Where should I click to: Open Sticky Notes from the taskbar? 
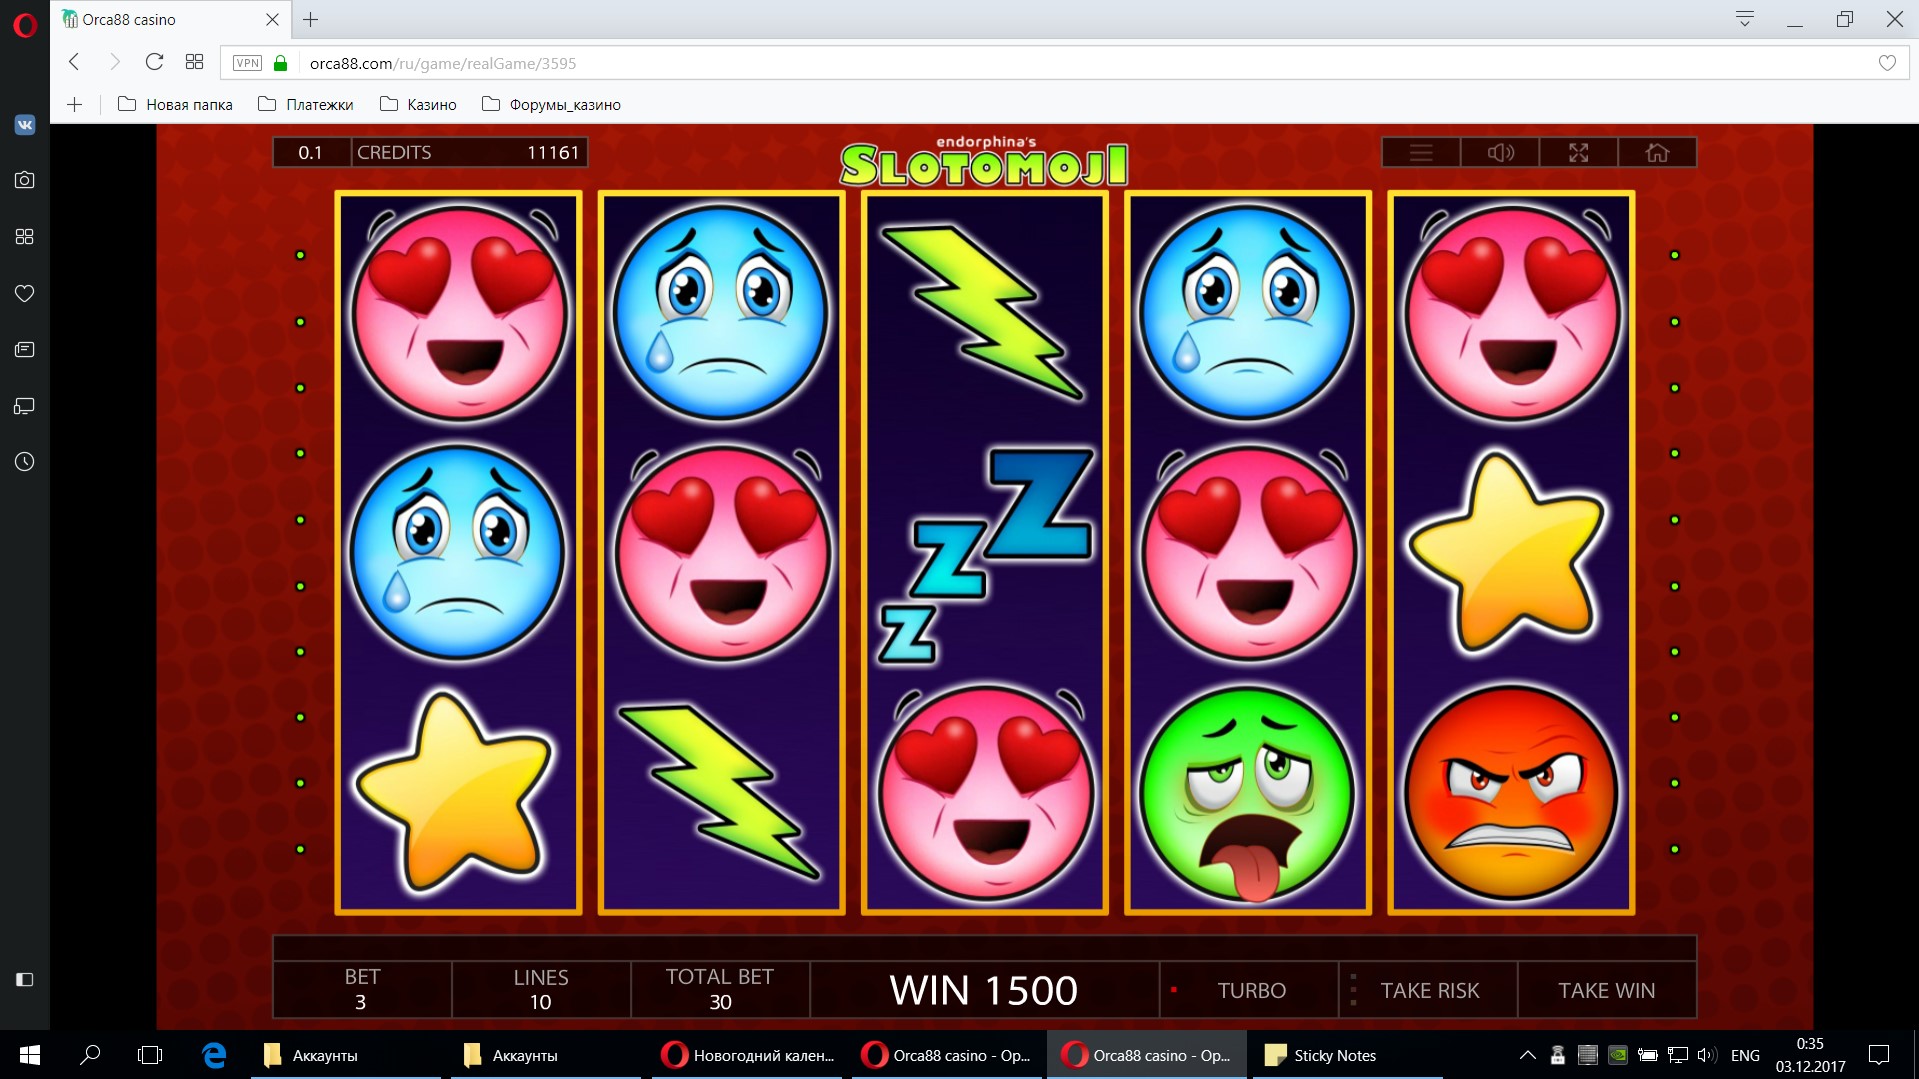[x=1321, y=1055]
